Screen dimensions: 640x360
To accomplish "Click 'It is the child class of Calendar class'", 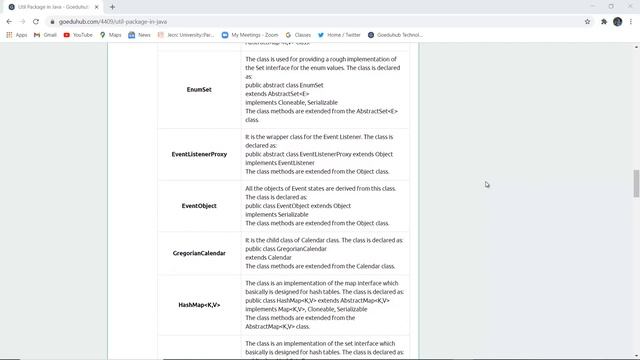I will (x=292, y=240).
